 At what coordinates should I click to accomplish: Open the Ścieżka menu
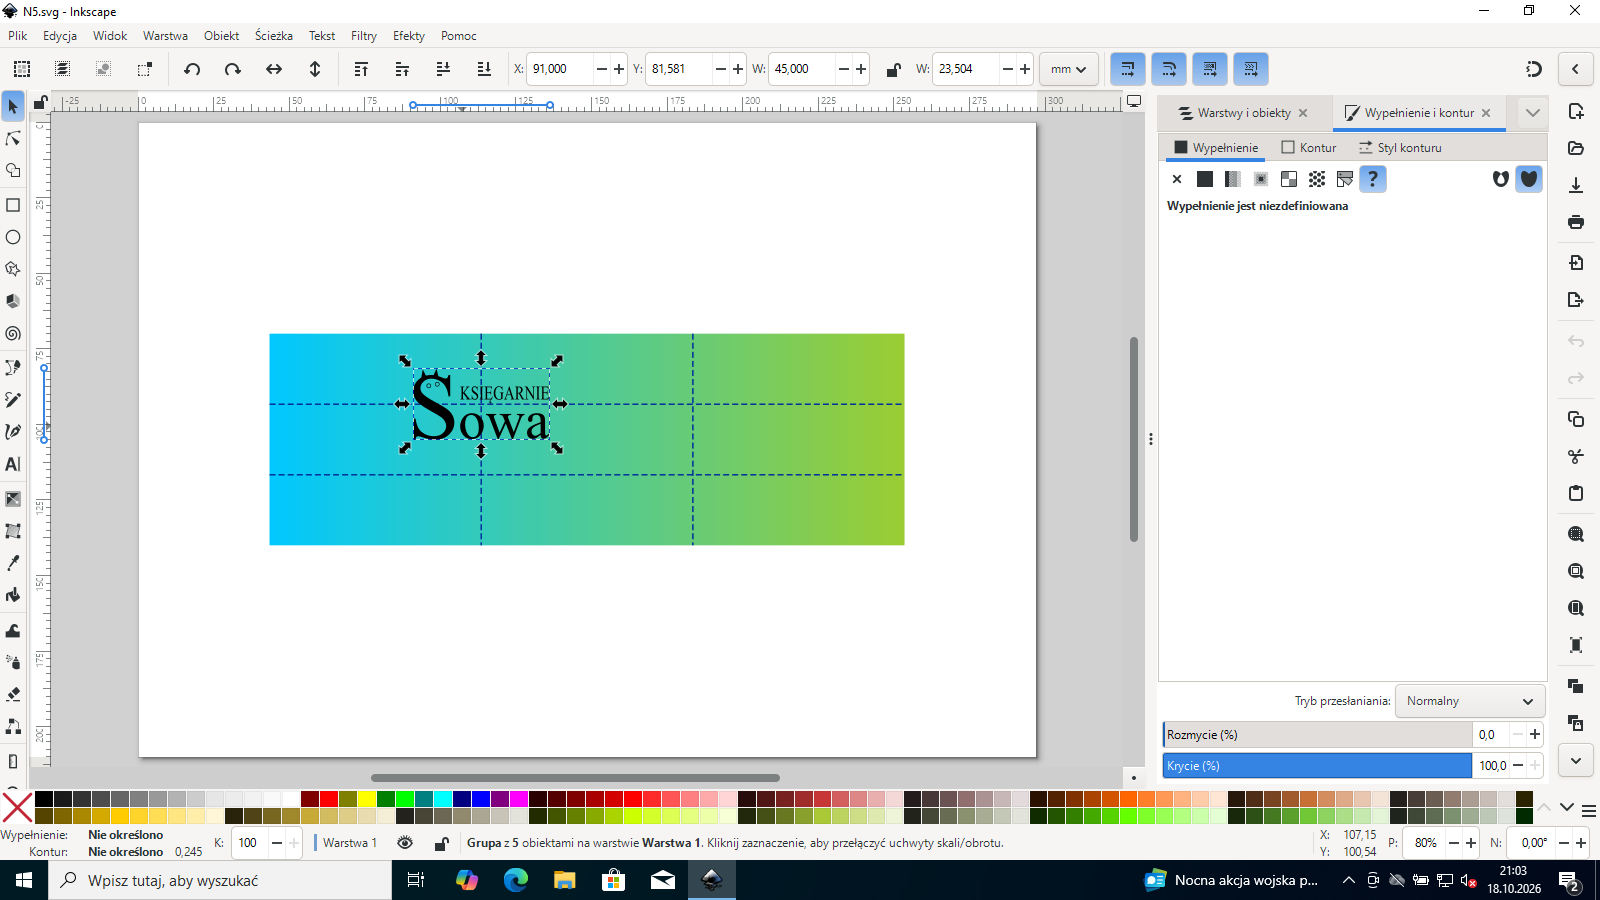pos(274,36)
